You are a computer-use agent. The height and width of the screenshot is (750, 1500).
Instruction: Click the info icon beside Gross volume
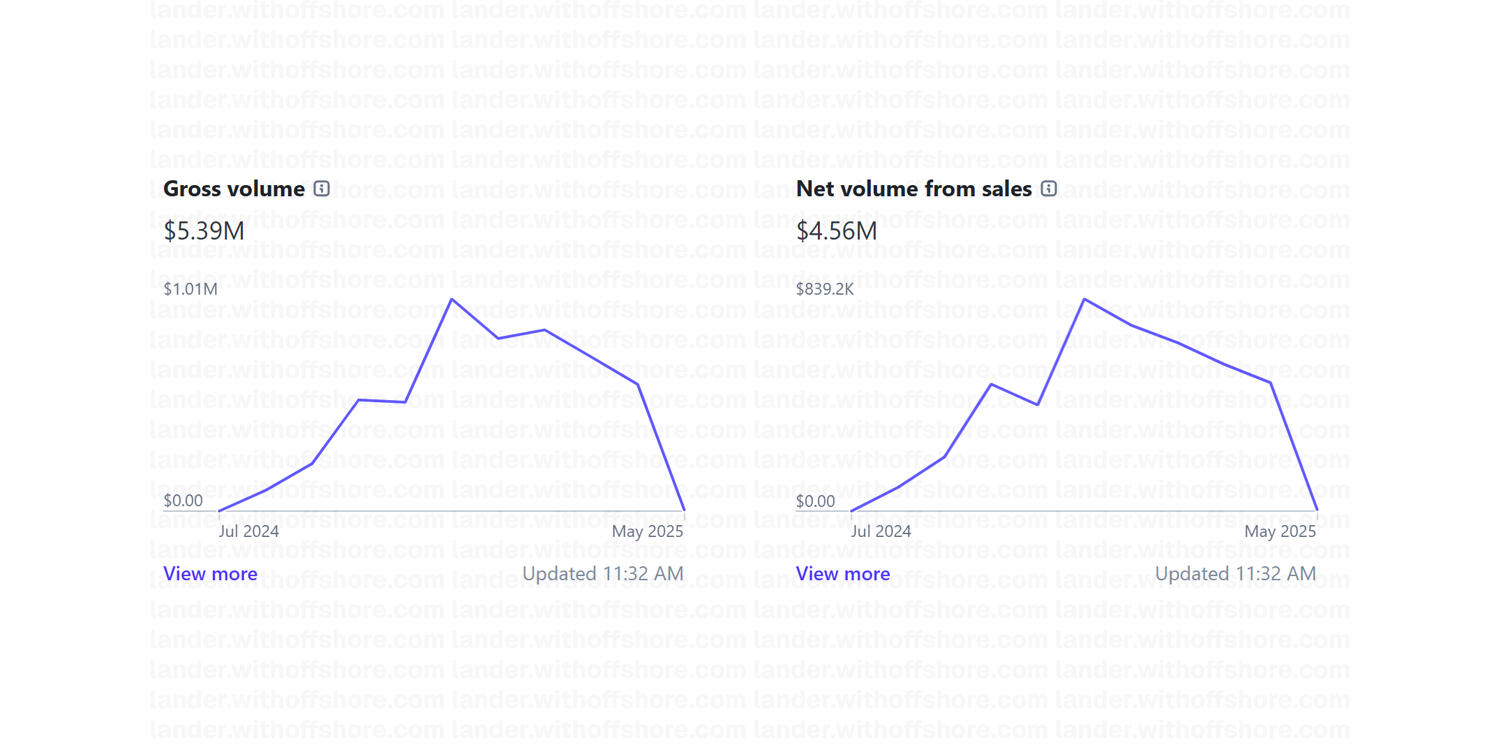point(321,188)
